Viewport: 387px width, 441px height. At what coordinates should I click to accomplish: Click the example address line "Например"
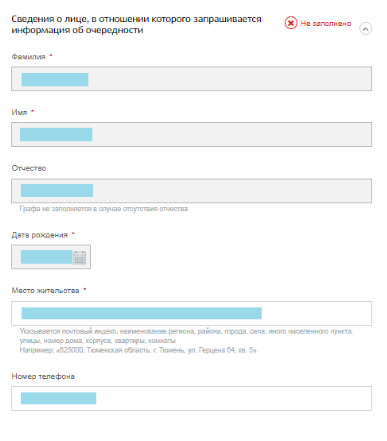pos(138,350)
